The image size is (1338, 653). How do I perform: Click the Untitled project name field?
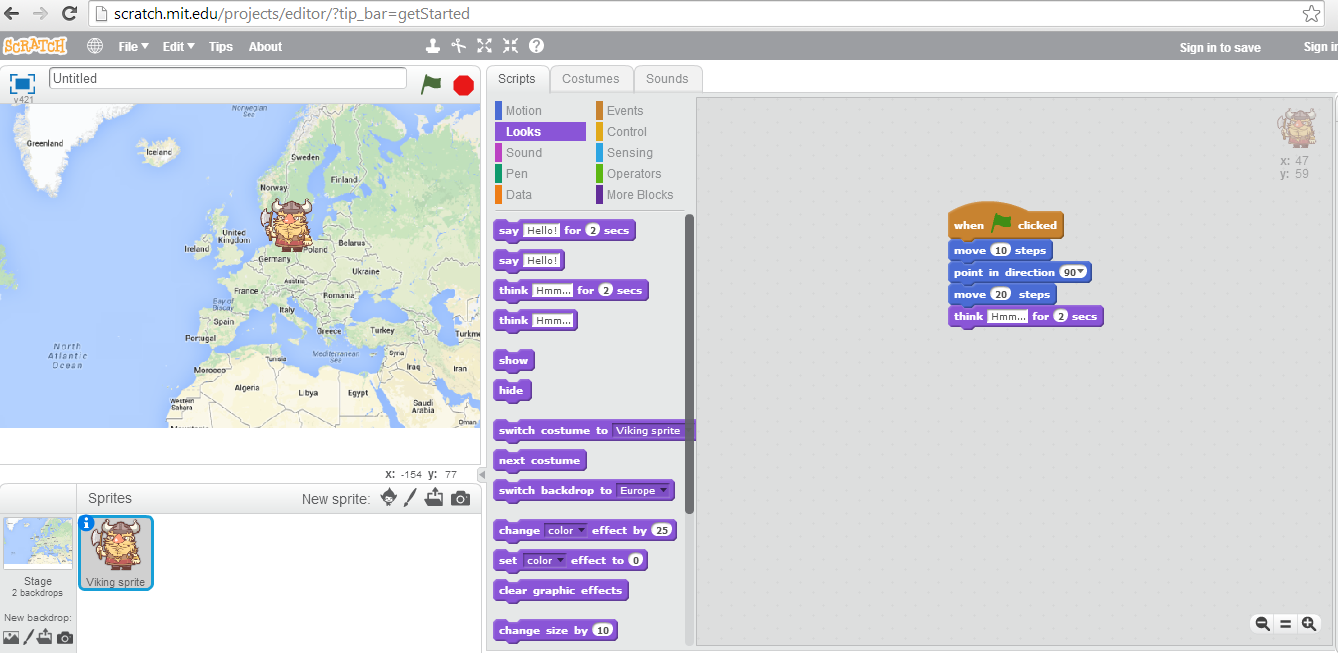[x=225, y=77]
